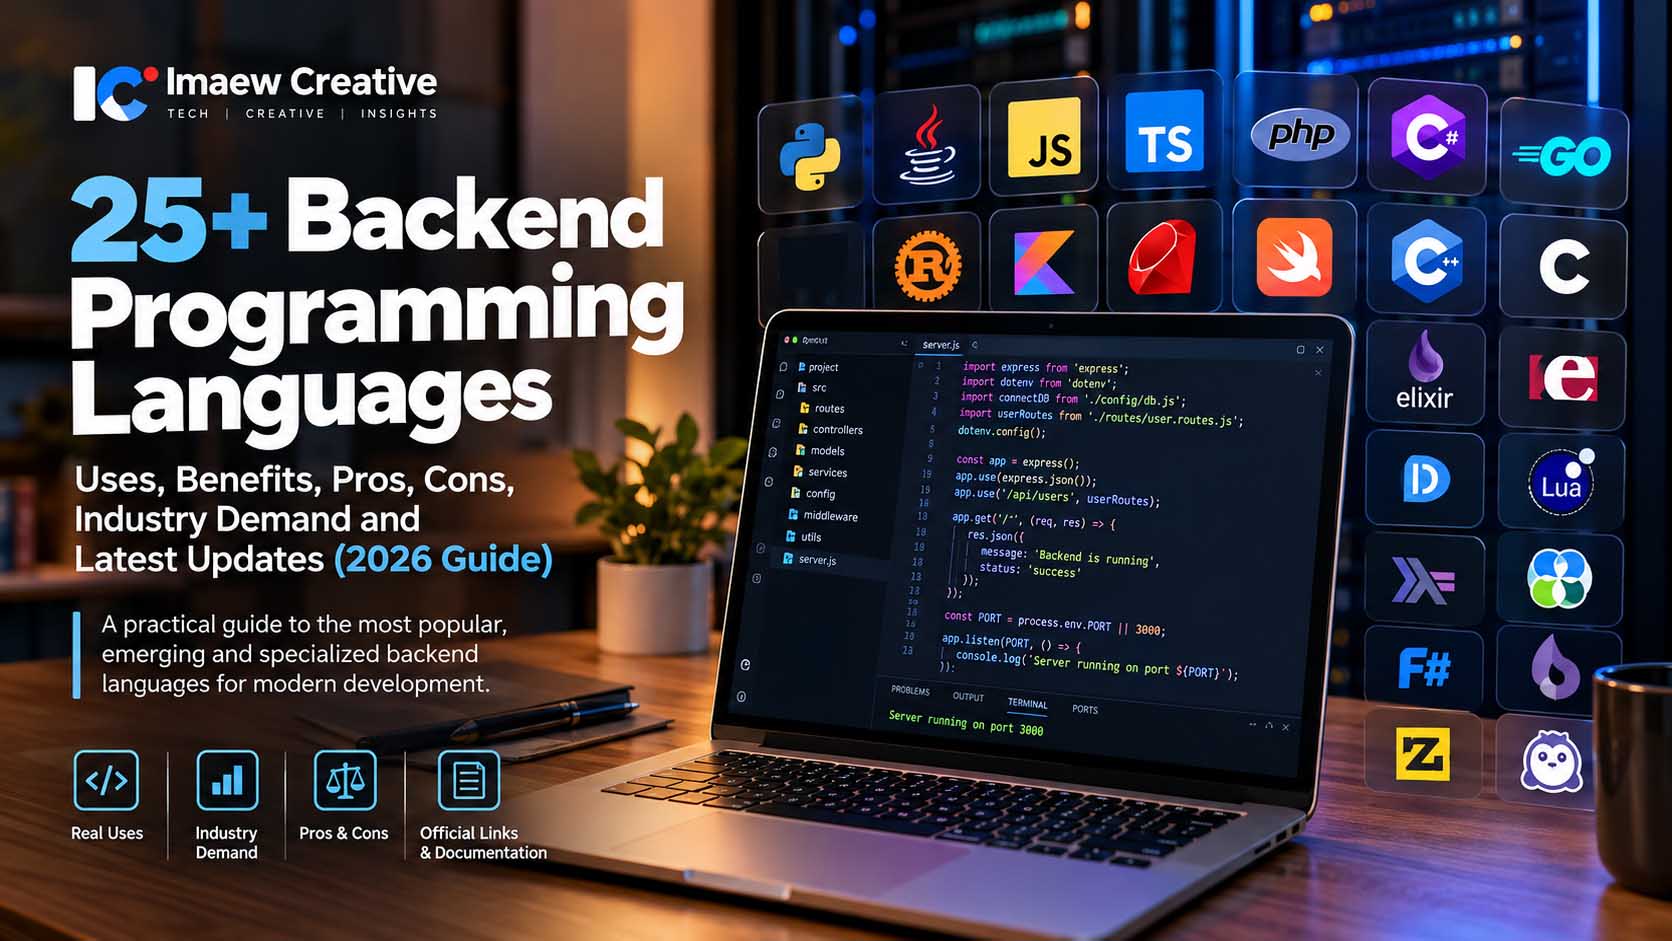Viewport: 1672px width, 941px height.
Task: Select the Industry Demand bar chart icon
Action: click(227, 780)
